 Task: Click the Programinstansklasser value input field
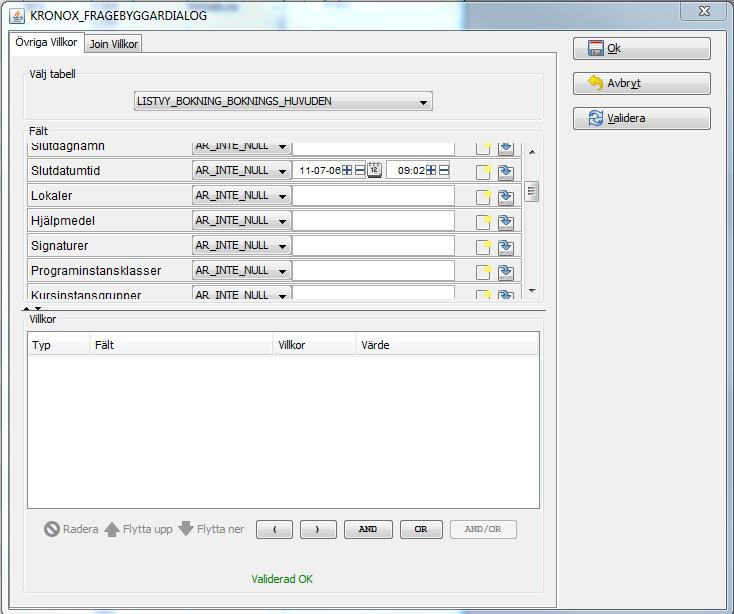tap(373, 270)
